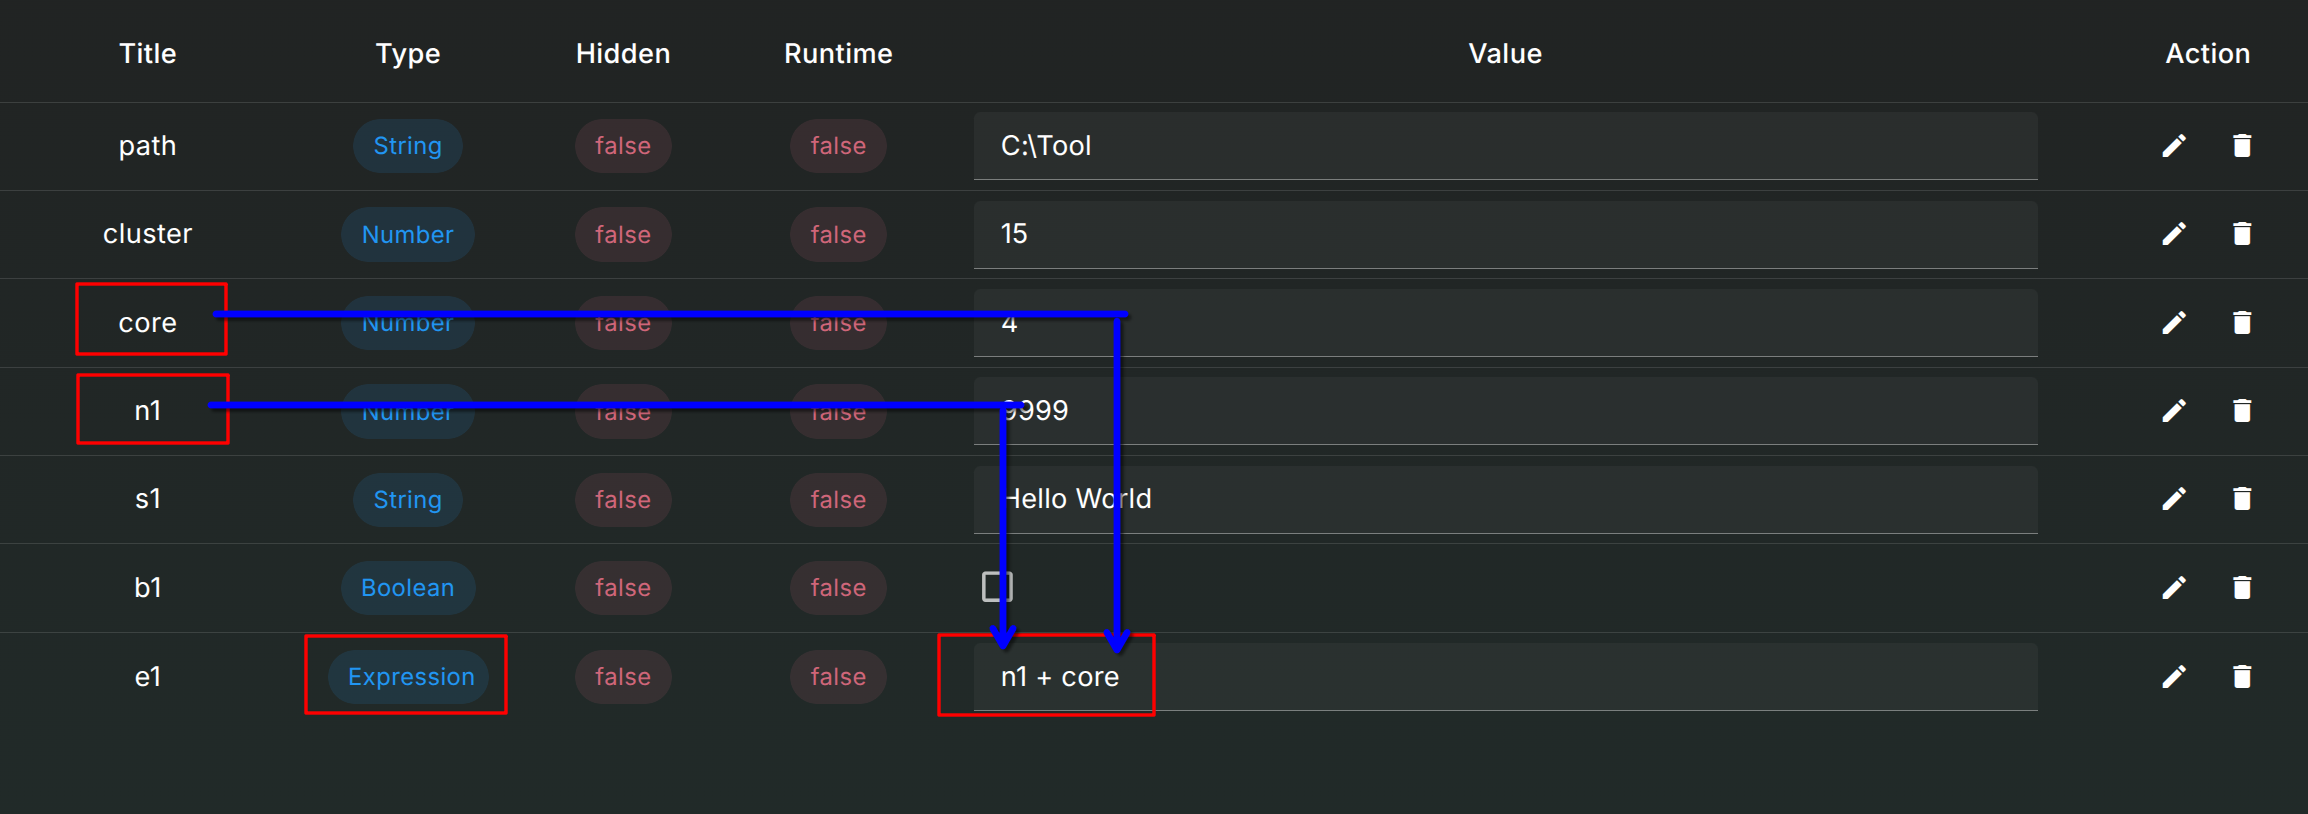
Task: Click the Hidden false chip for path
Action: click(622, 146)
